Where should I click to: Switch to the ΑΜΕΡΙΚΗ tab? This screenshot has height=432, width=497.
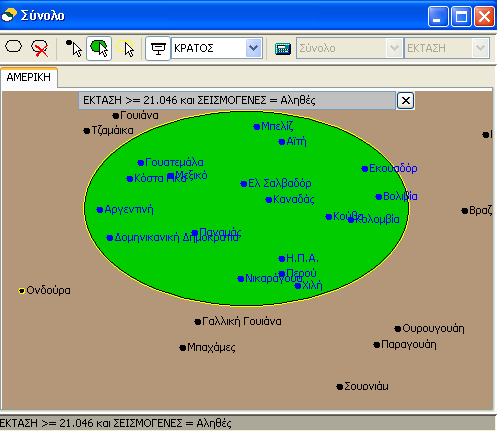29,77
